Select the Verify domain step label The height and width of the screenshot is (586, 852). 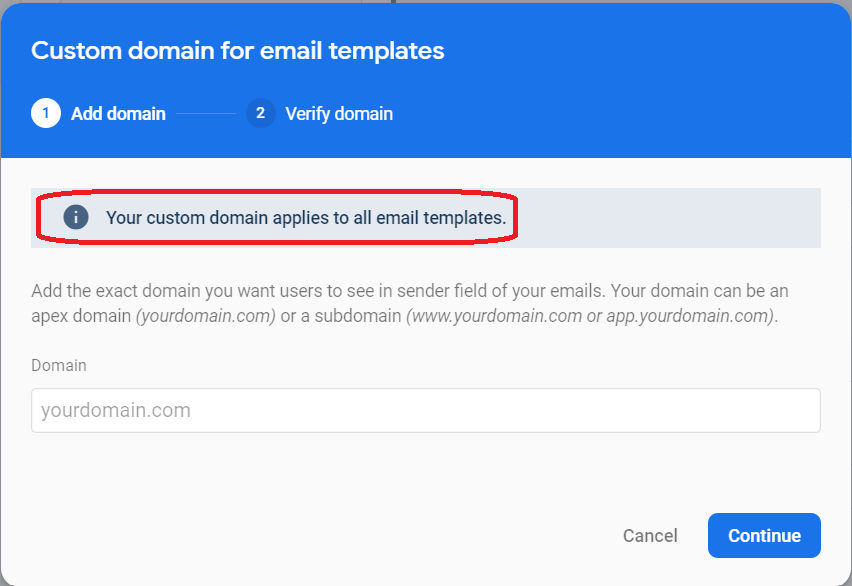pyautogui.click(x=339, y=114)
